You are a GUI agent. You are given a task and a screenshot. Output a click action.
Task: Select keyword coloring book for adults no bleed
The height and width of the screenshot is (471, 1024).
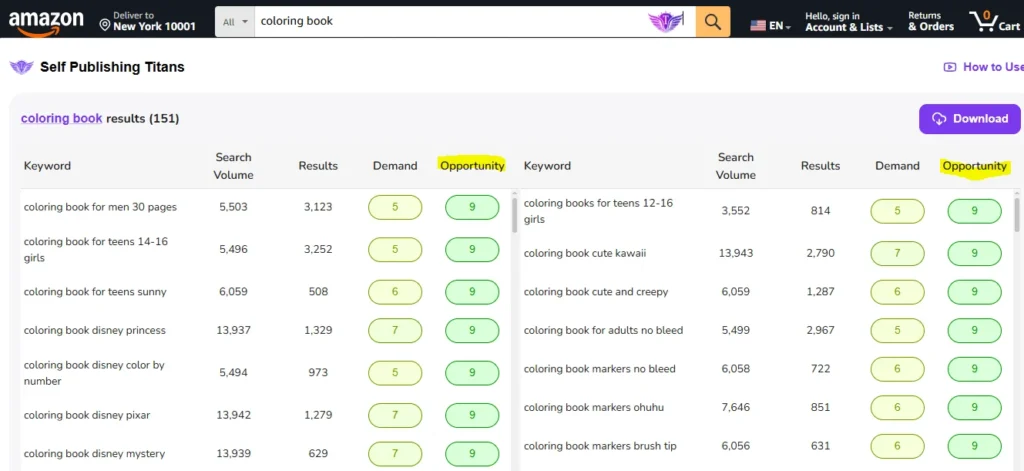click(603, 331)
